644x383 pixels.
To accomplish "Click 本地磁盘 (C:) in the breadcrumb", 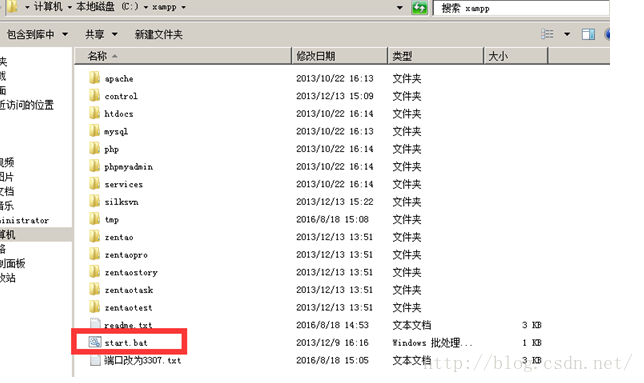I will tap(107, 7).
